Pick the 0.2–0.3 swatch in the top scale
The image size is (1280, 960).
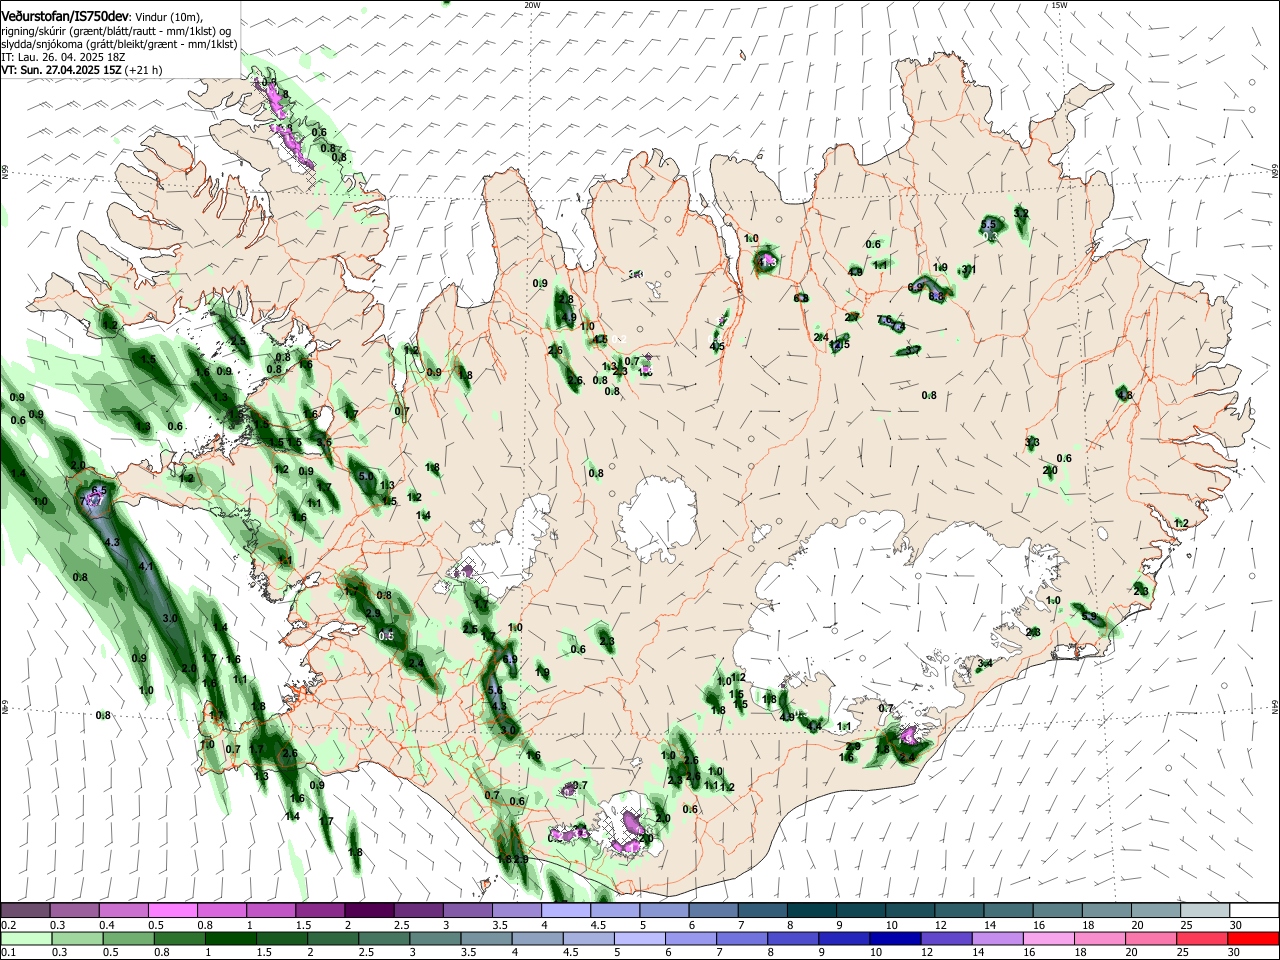point(25,911)
